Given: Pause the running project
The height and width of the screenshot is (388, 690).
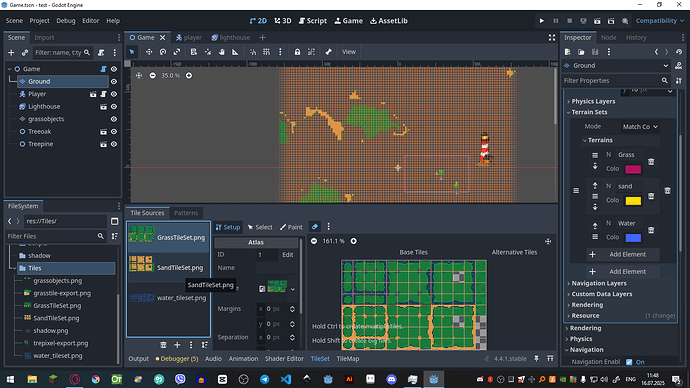Looking at the screenshot, I should click(556, 21).
